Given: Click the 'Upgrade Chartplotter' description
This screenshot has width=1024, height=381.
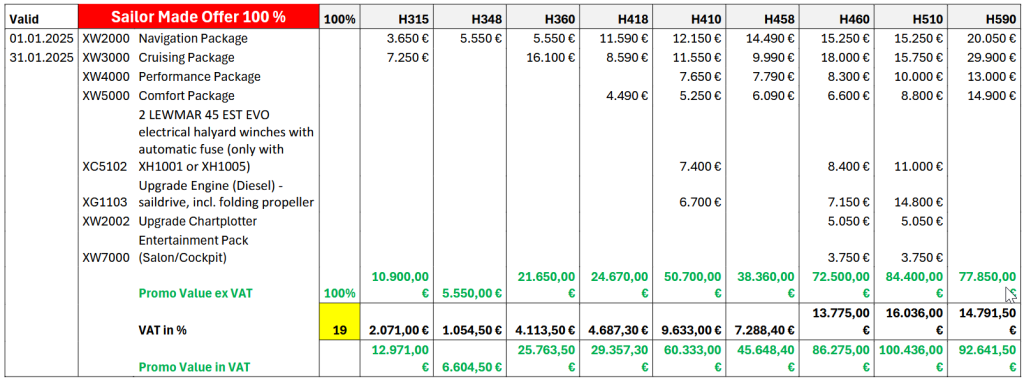Looking at the screenshot, I should click(198, 221).
